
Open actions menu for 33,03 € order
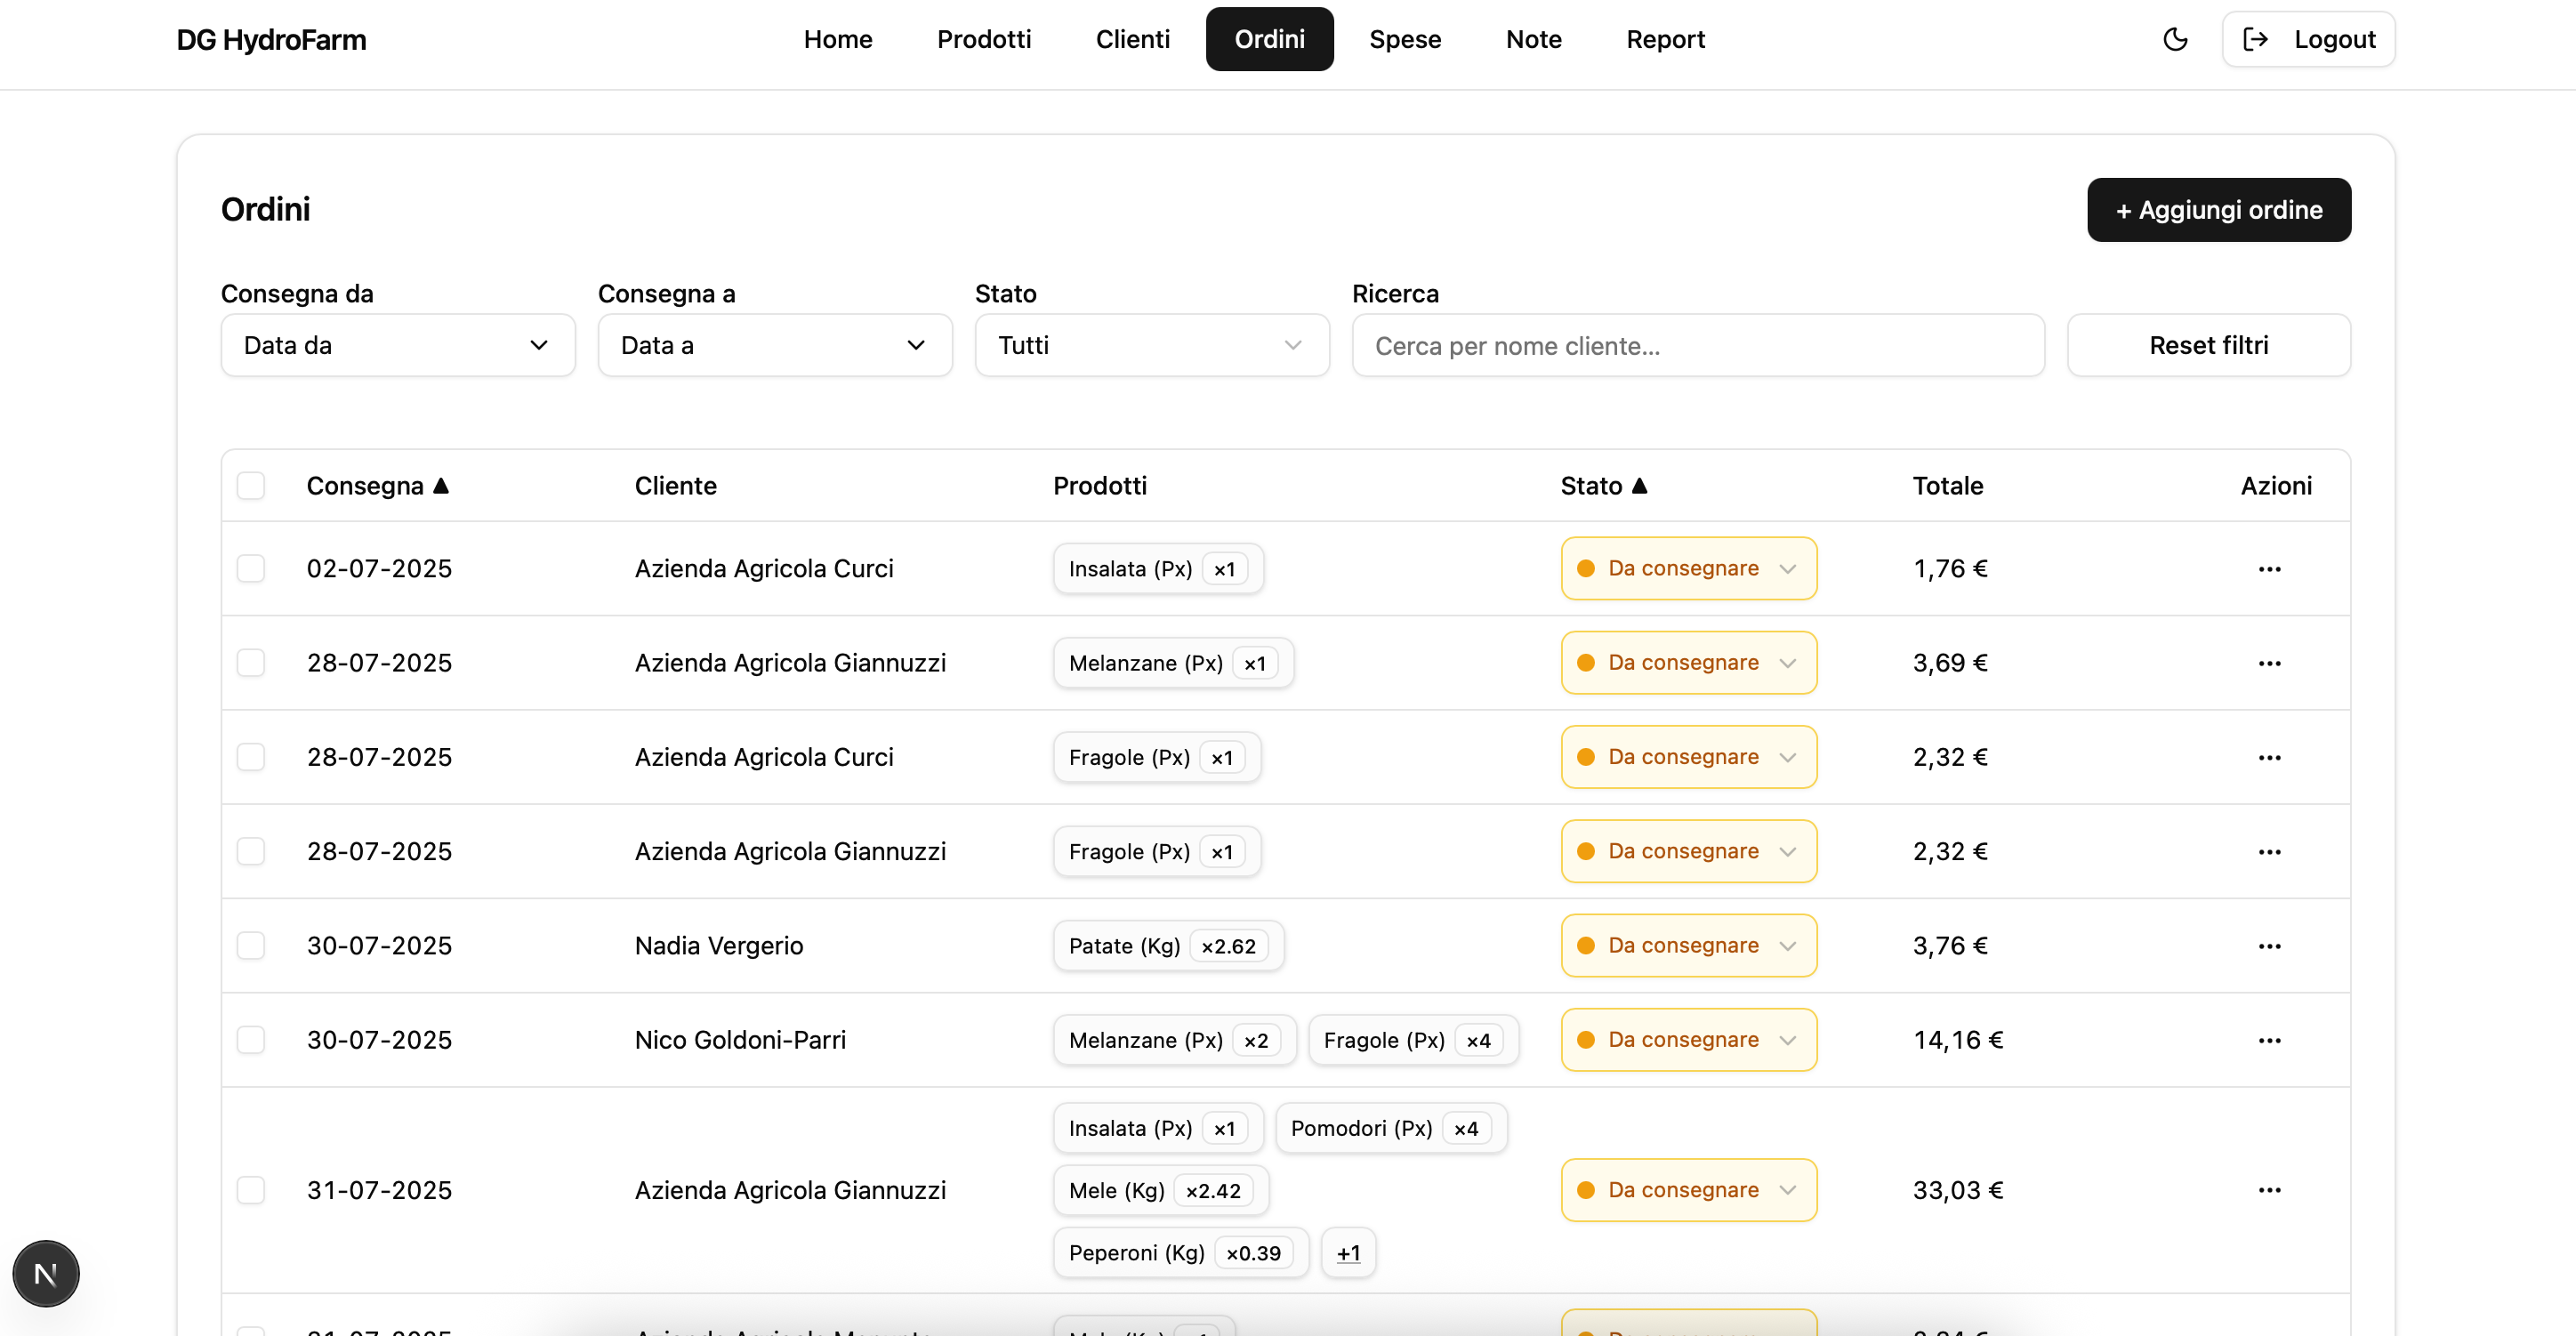(2269, 1190)
